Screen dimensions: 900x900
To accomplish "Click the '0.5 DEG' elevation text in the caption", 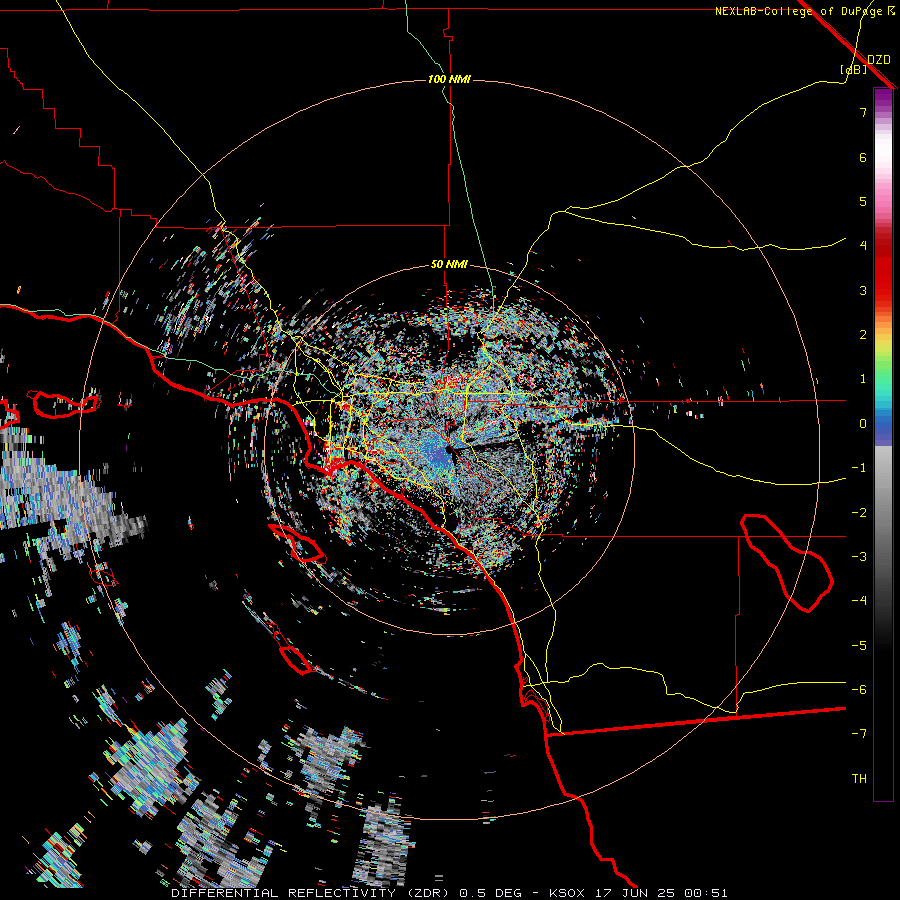I will point(491,893).
